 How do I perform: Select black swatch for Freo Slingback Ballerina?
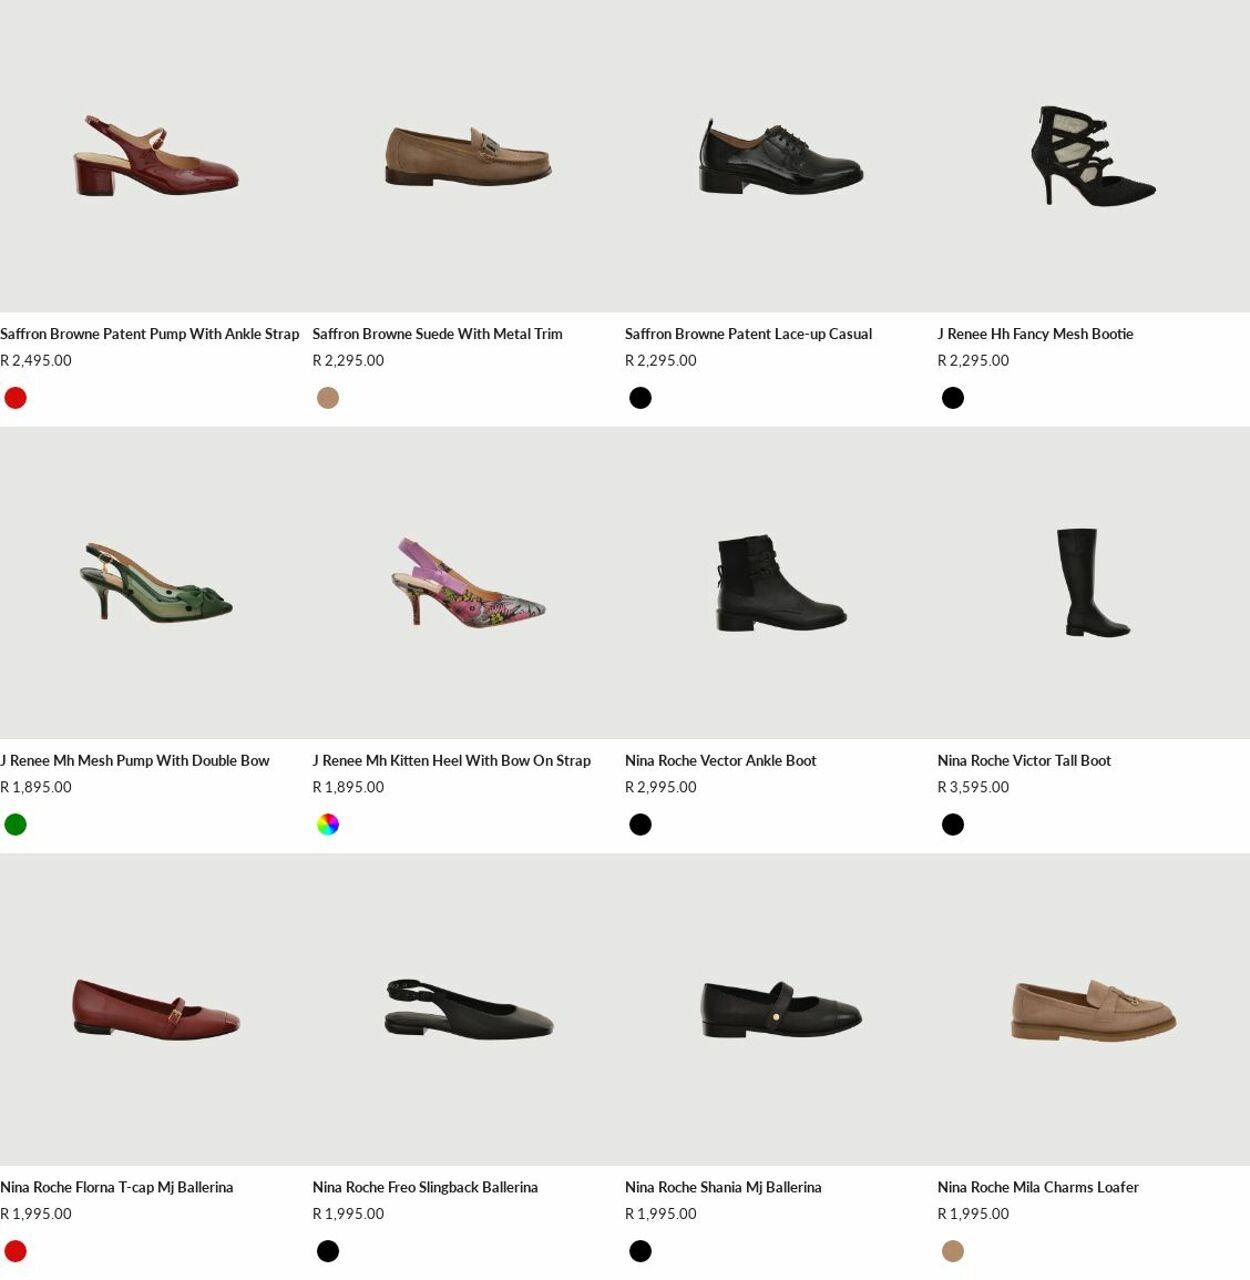click(x=328, y=1251)
